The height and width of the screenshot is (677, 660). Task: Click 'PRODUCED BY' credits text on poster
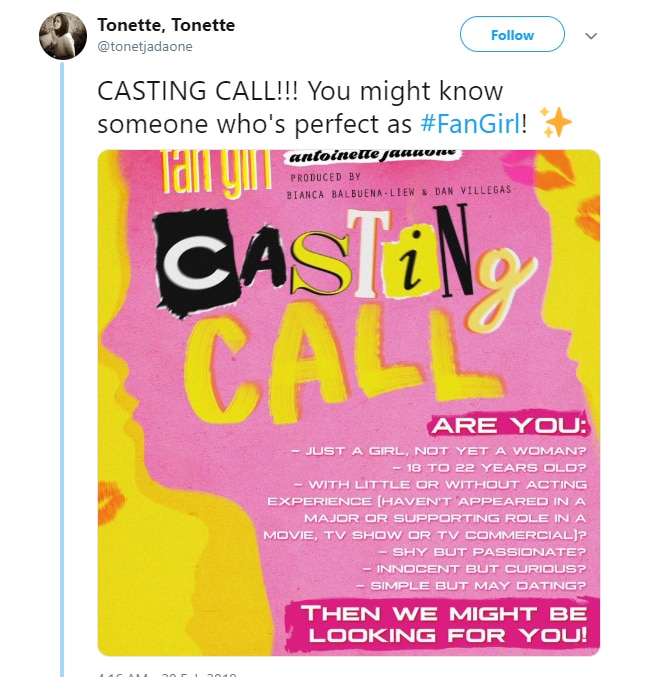click(325, 177)
